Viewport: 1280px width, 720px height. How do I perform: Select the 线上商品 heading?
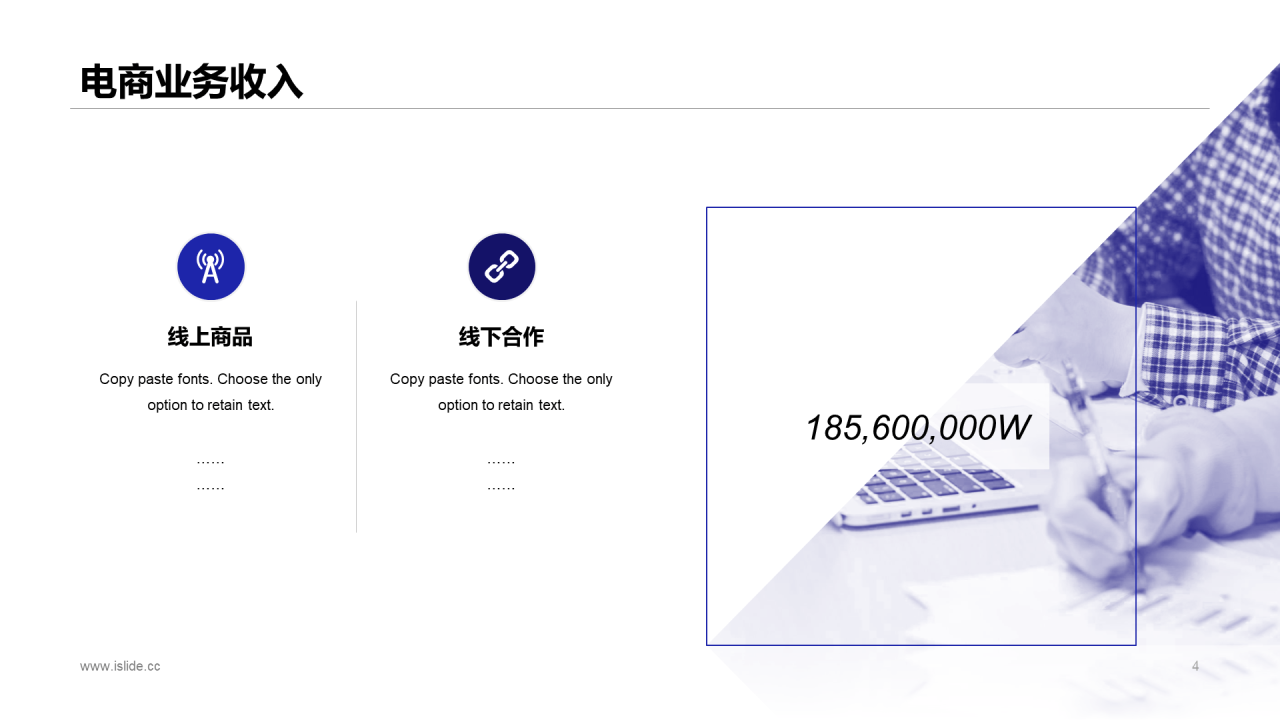(210, 337)
